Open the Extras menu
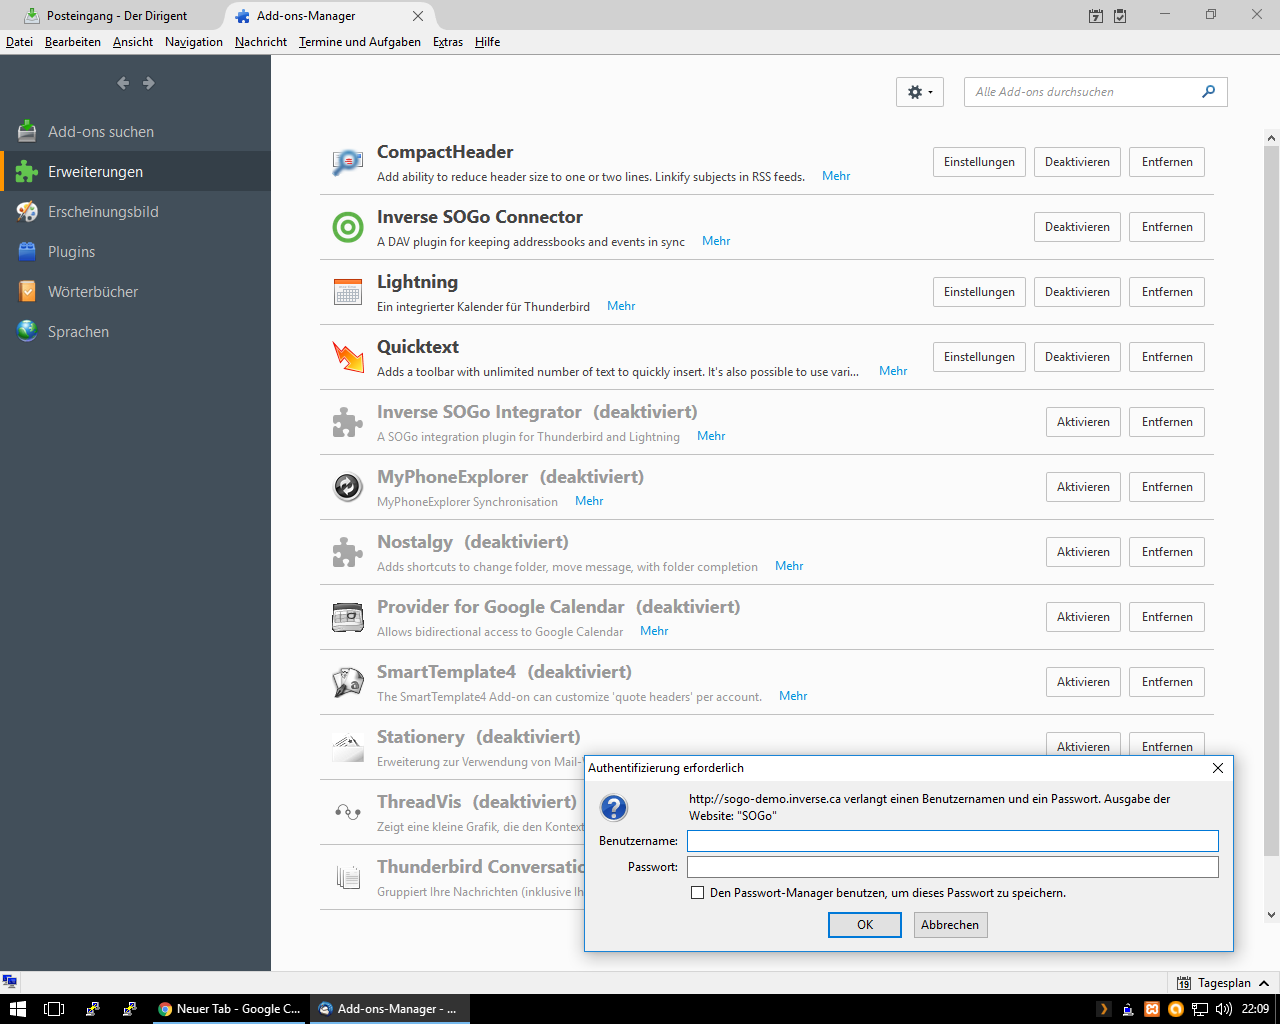The width and height of the screenshot is (1280, 1024). coord(447,42)
